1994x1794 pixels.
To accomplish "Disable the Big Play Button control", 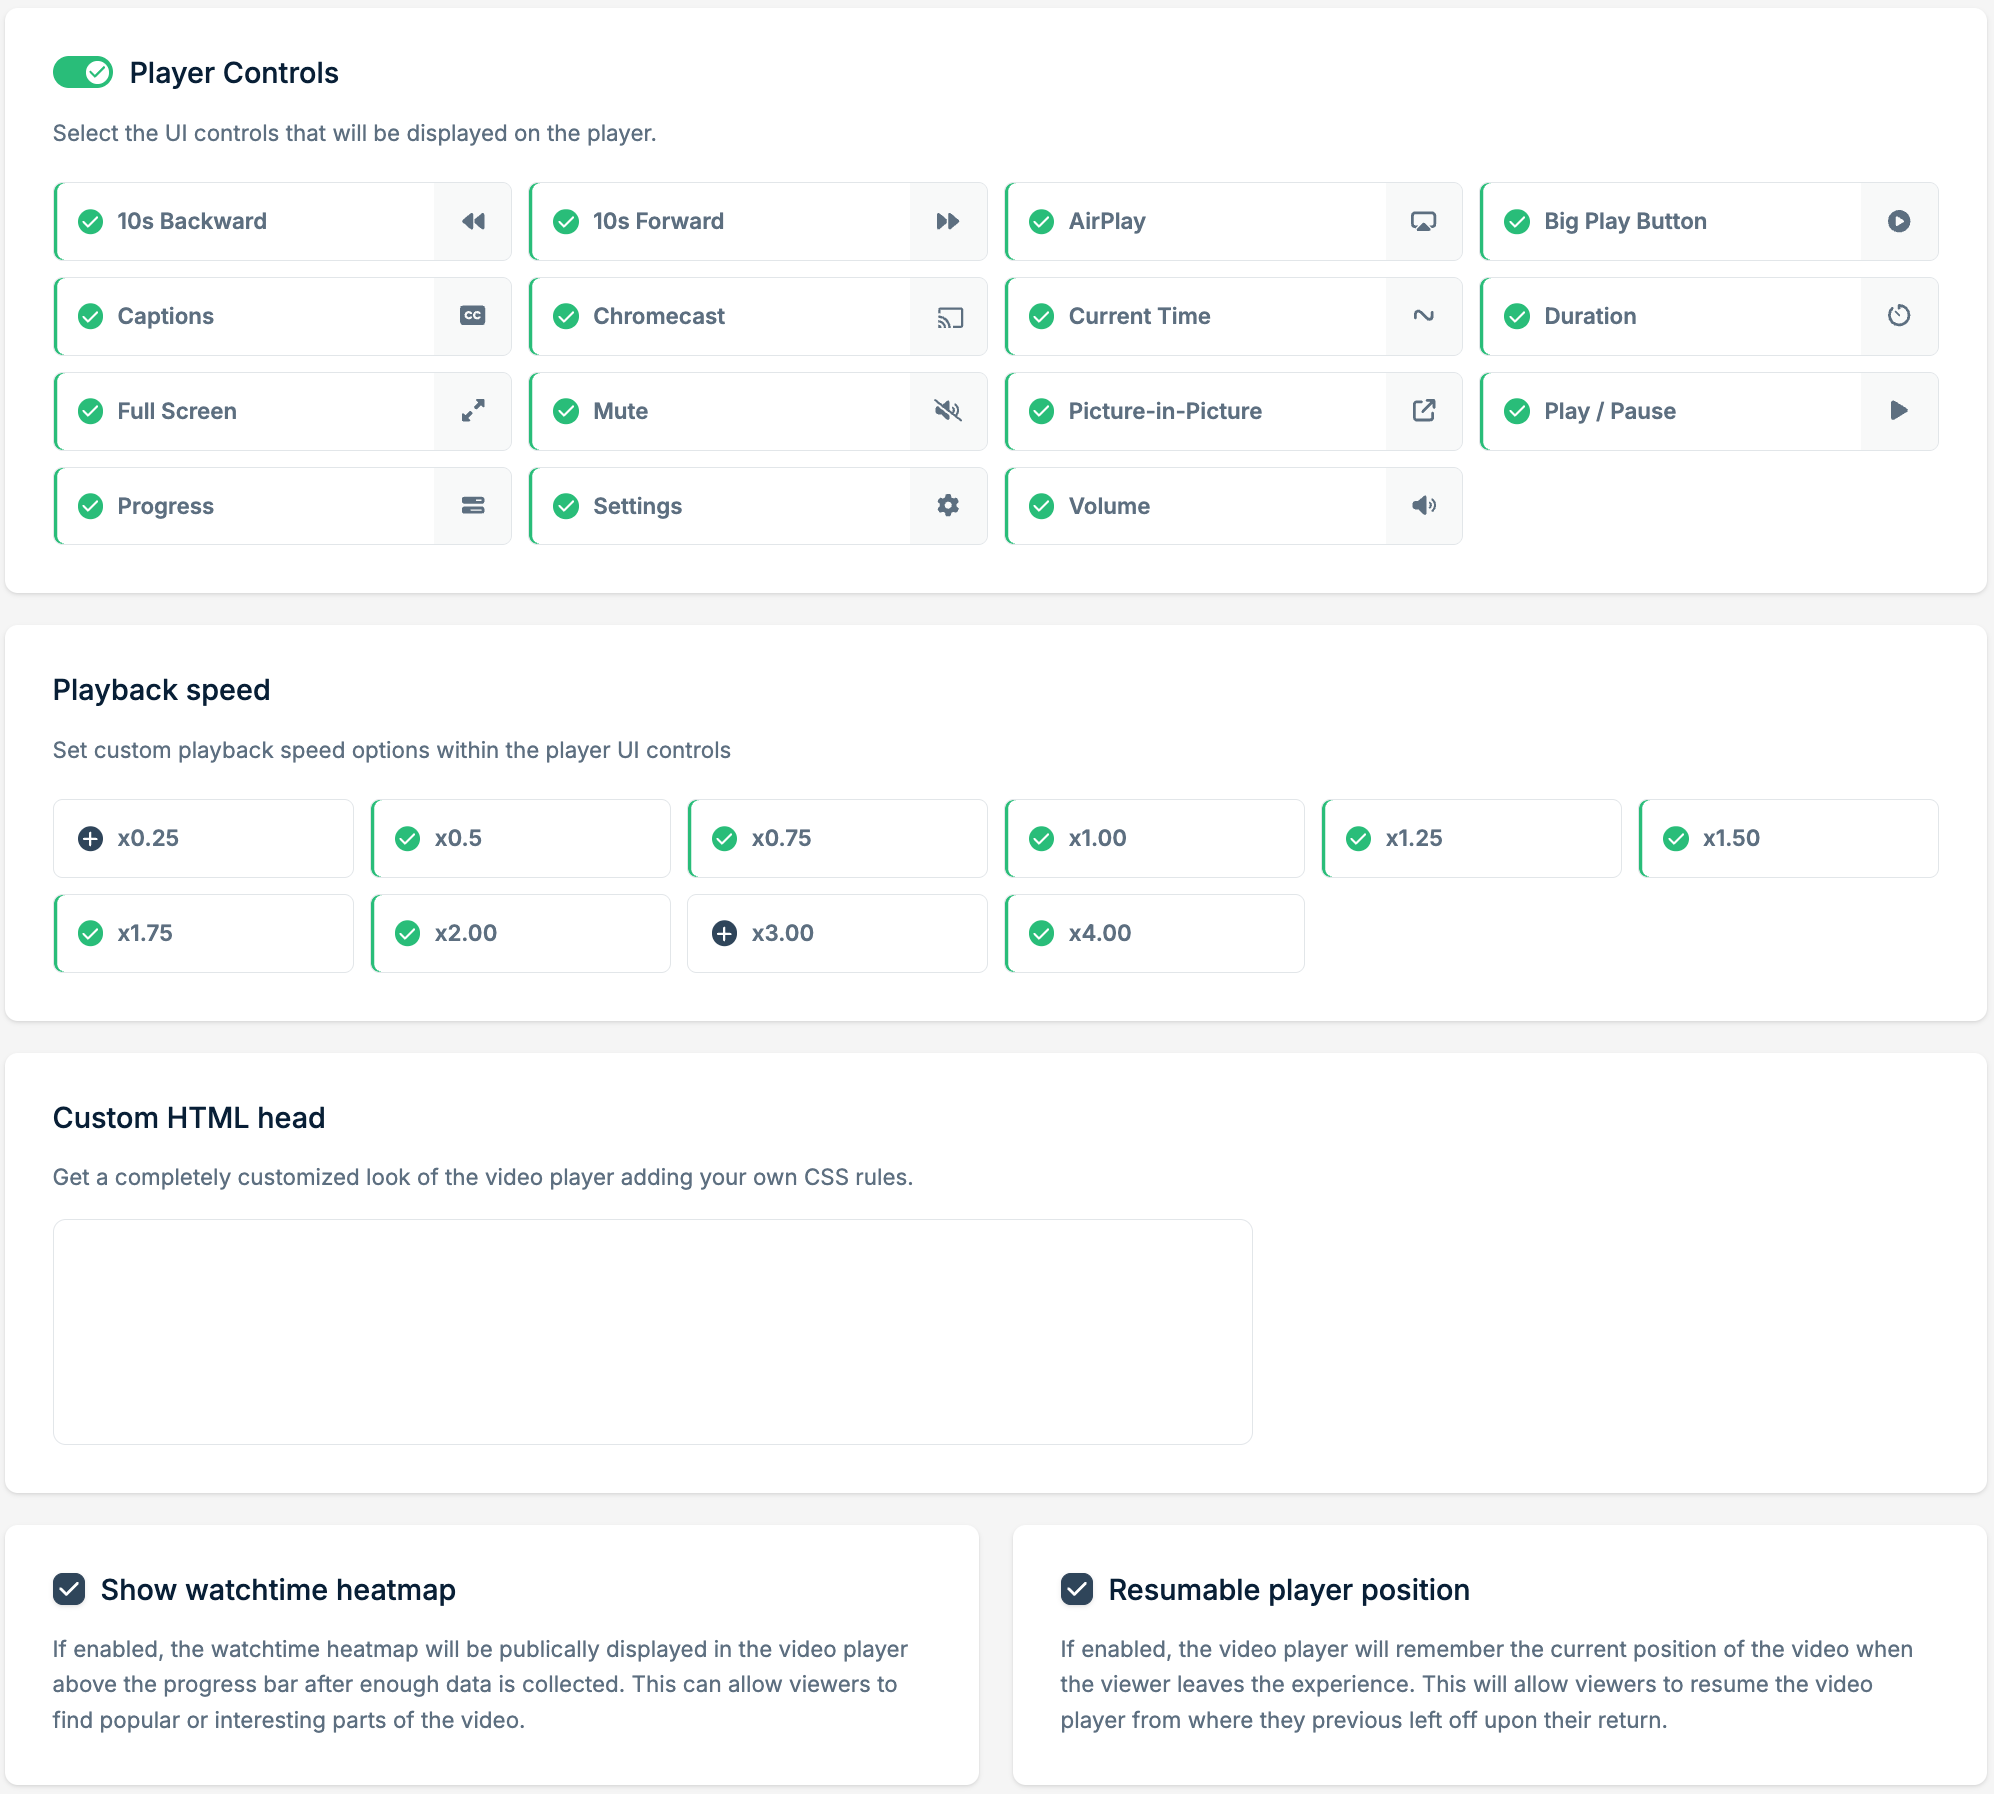I will point(1670,221).
